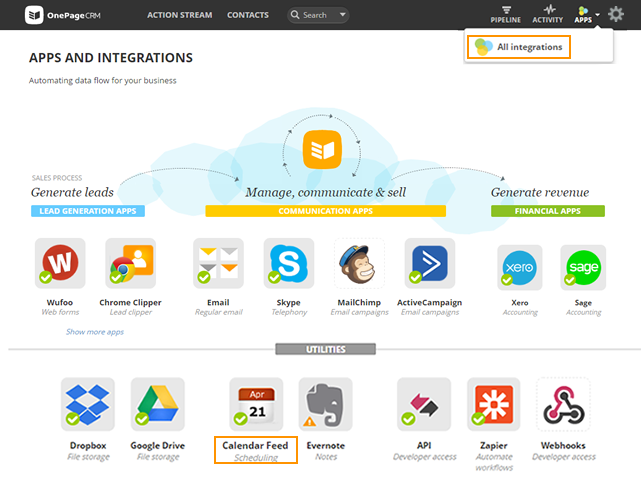This screenshot has width=641, height=496.
Task: Expand the search options dropdown arrow
Action: (343, 15)
